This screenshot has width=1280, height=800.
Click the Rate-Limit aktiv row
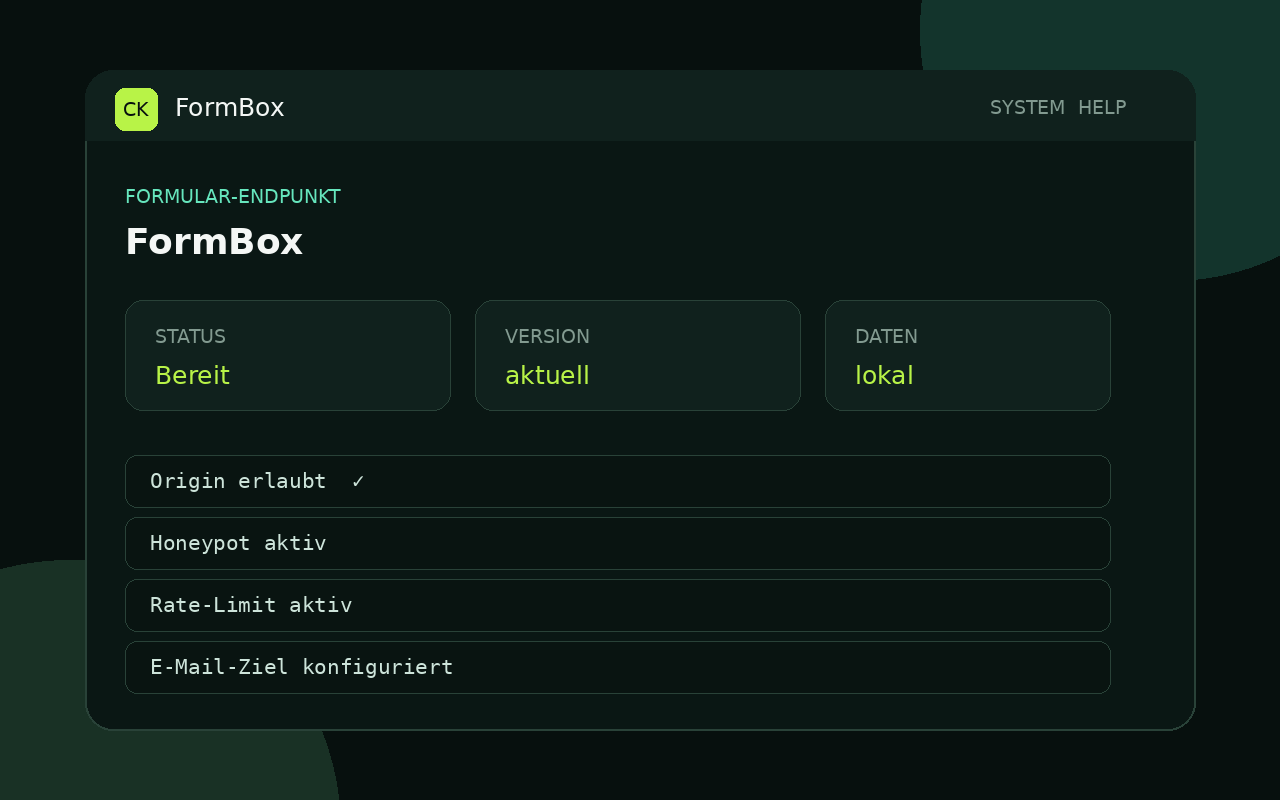(x=618, y=605)
